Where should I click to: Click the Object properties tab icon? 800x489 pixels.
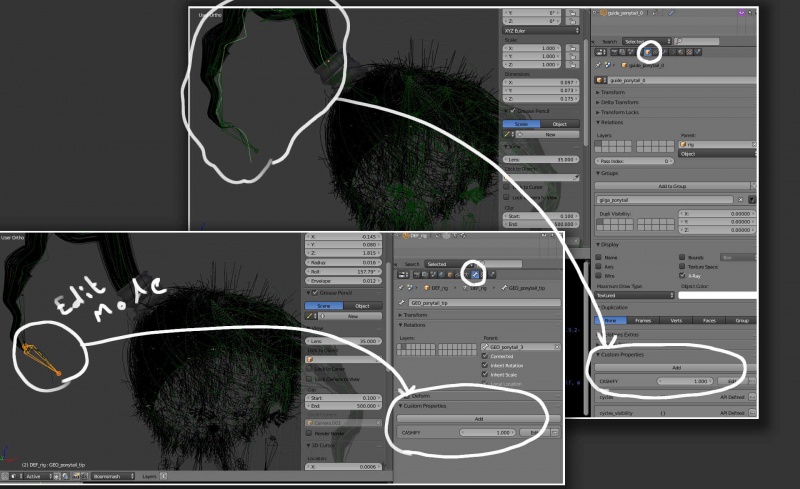click(x=649, y=51)
